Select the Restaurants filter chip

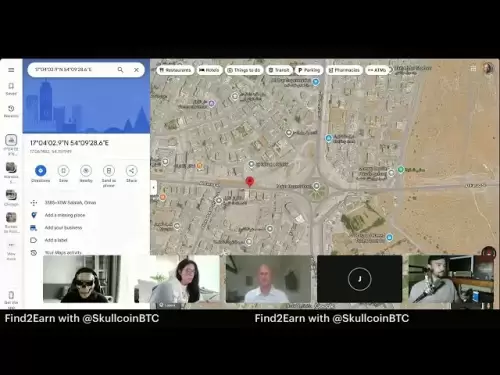[x=175, y=70]
